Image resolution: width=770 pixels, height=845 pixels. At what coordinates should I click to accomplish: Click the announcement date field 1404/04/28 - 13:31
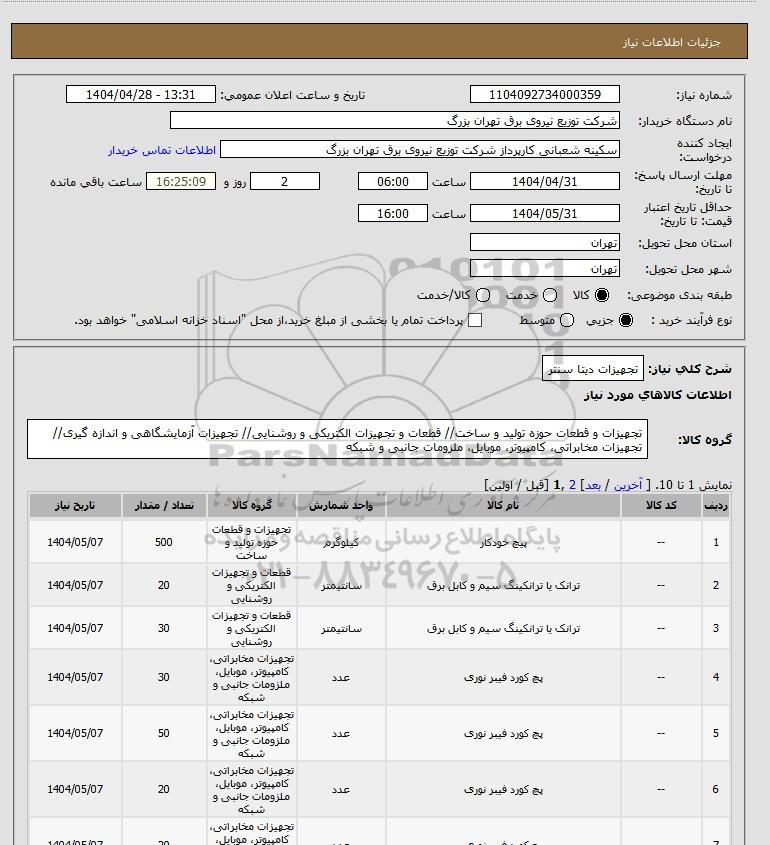[141, 94]
